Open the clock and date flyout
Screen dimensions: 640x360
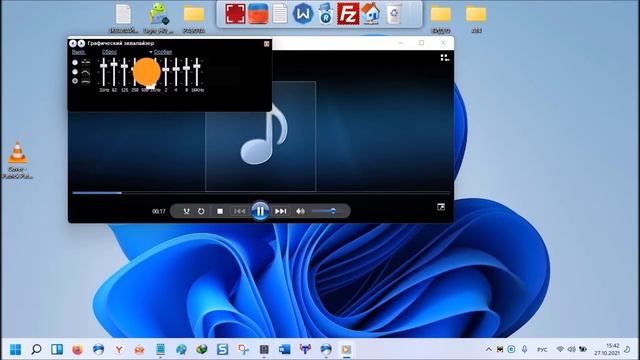pyautogui.click(x=608, y=349)
